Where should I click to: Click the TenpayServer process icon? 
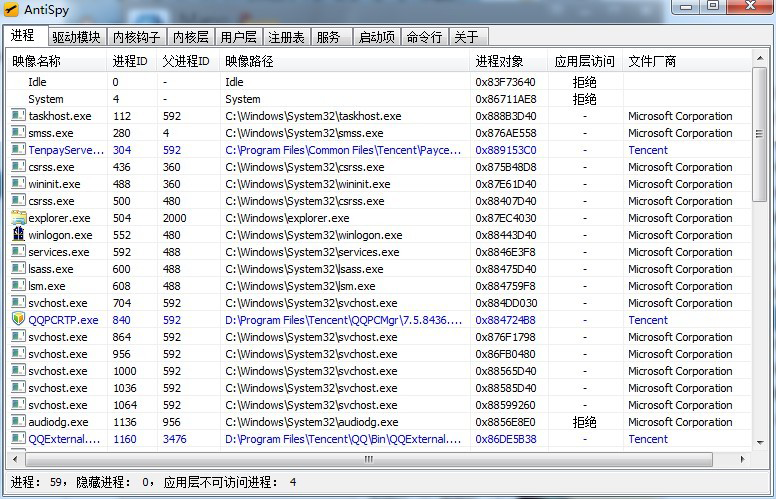tap(18, 150)
